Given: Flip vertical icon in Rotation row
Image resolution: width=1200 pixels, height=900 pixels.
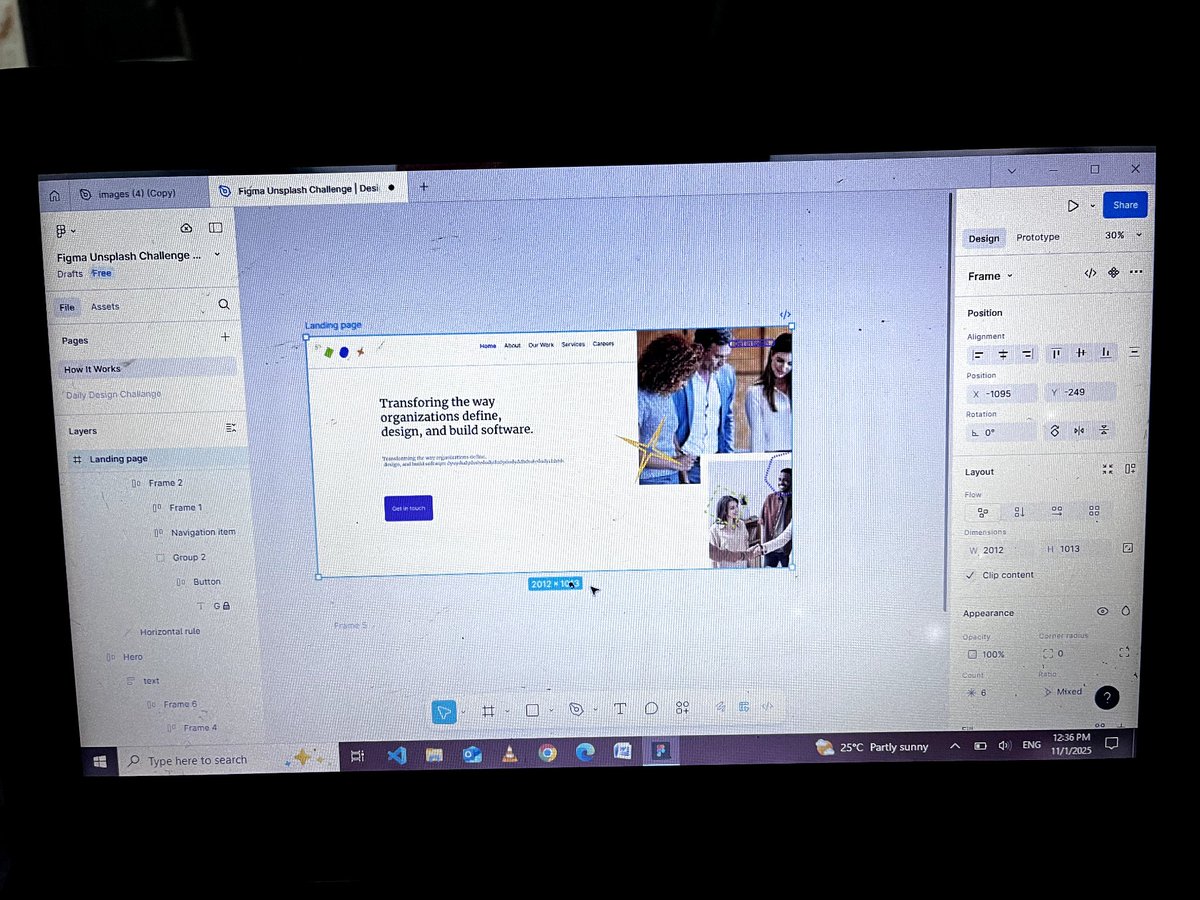Looking at the screenshot, I should click(x=1103, y=431).
